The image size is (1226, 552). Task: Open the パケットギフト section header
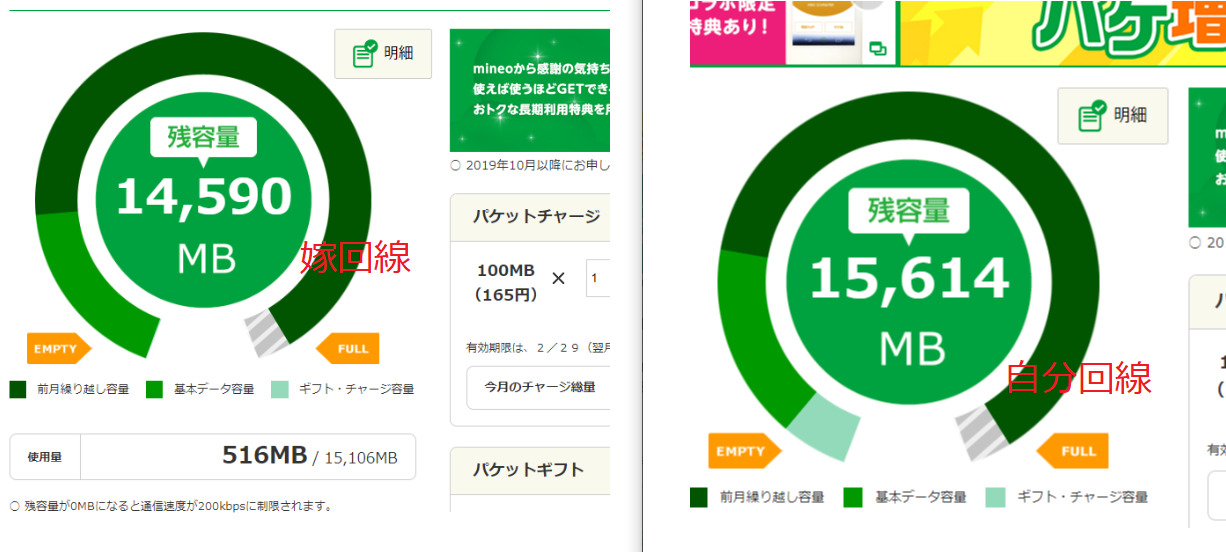(x=530, y=470)
